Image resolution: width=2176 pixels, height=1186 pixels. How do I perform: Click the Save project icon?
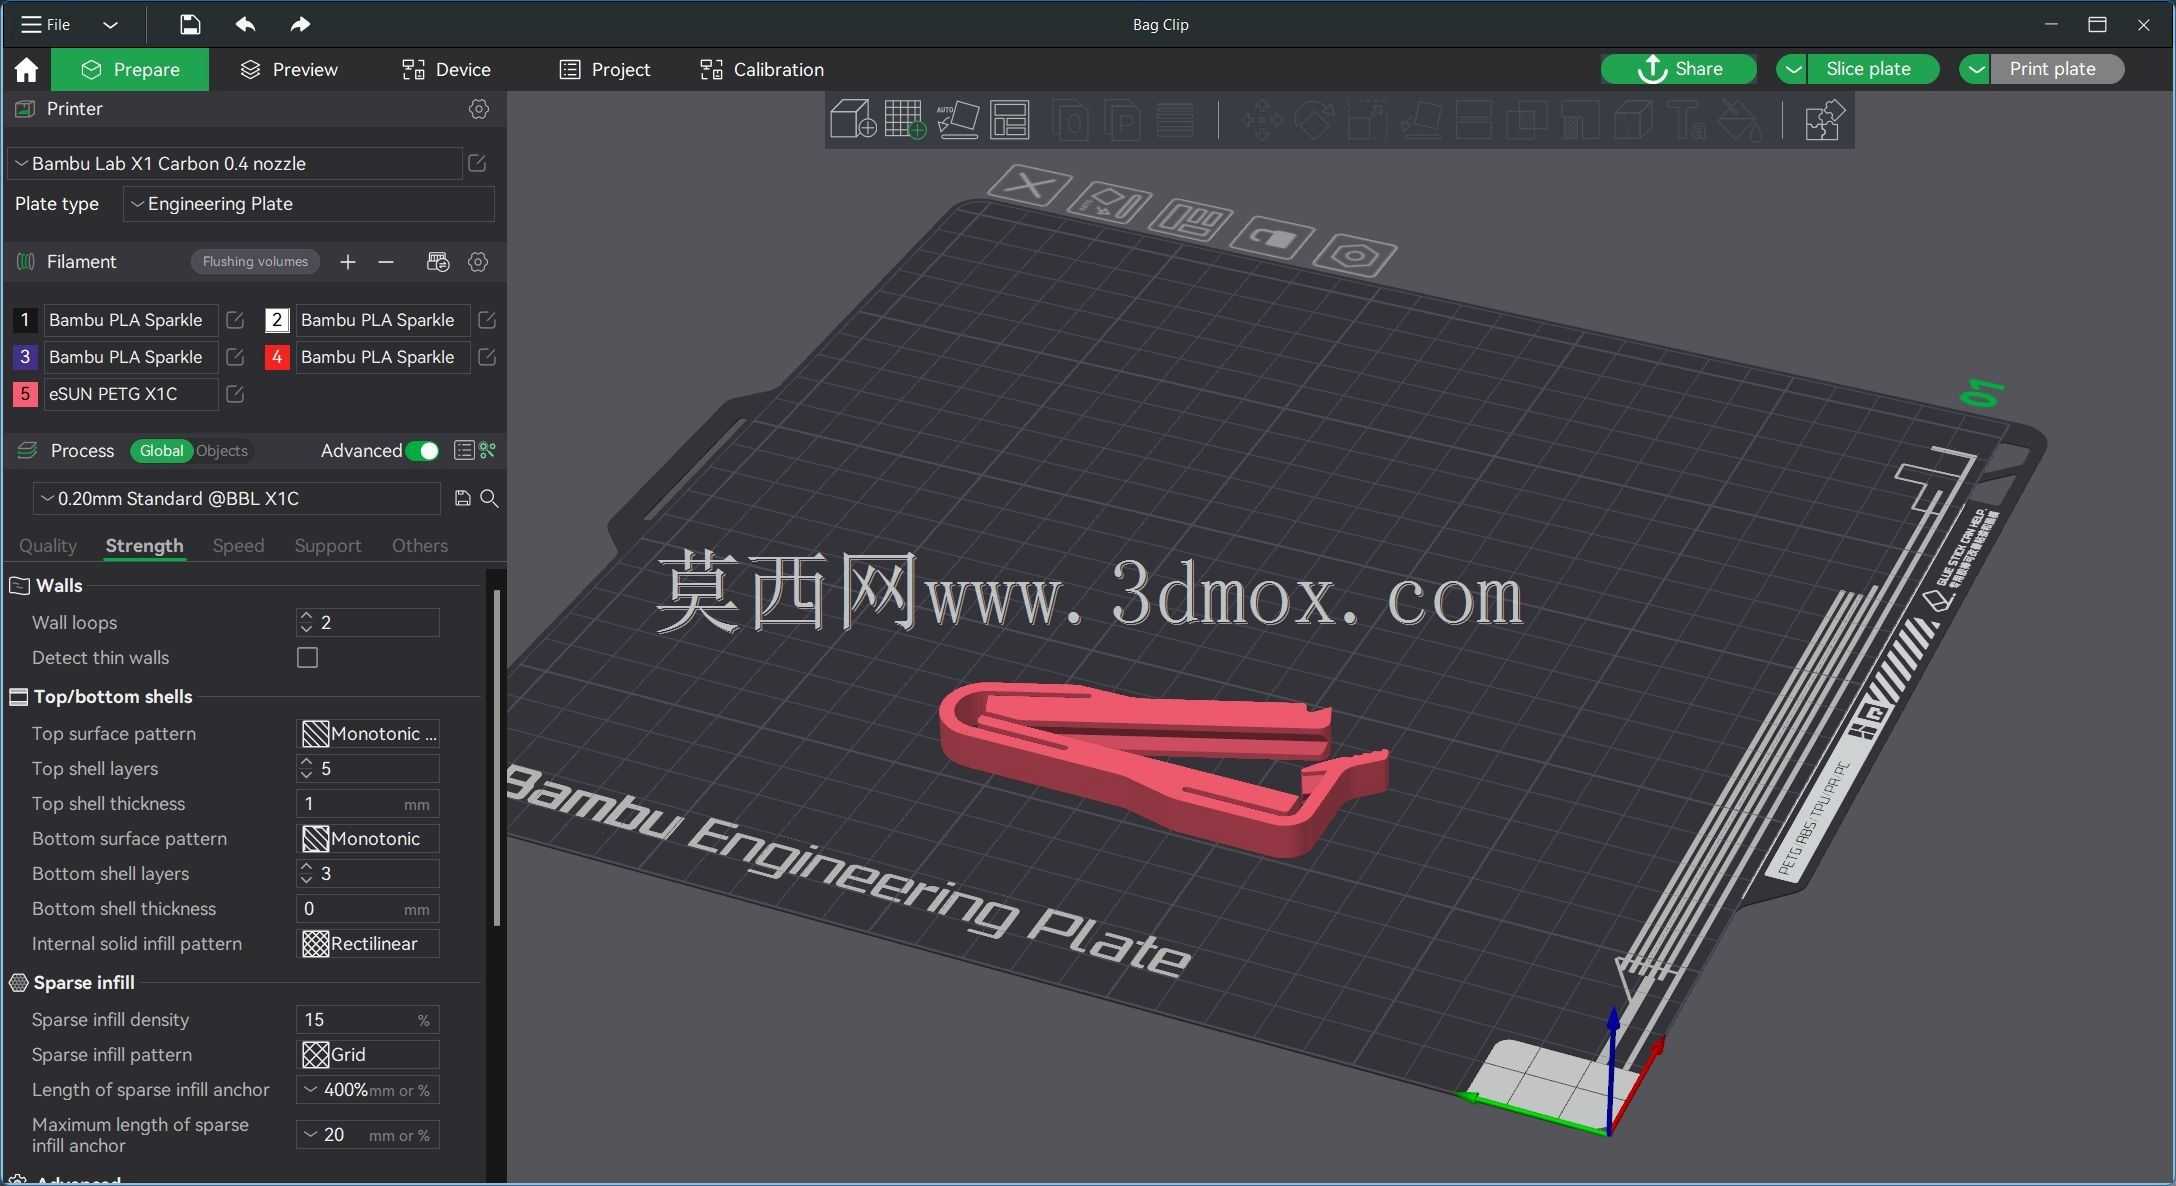pos(189,24)
